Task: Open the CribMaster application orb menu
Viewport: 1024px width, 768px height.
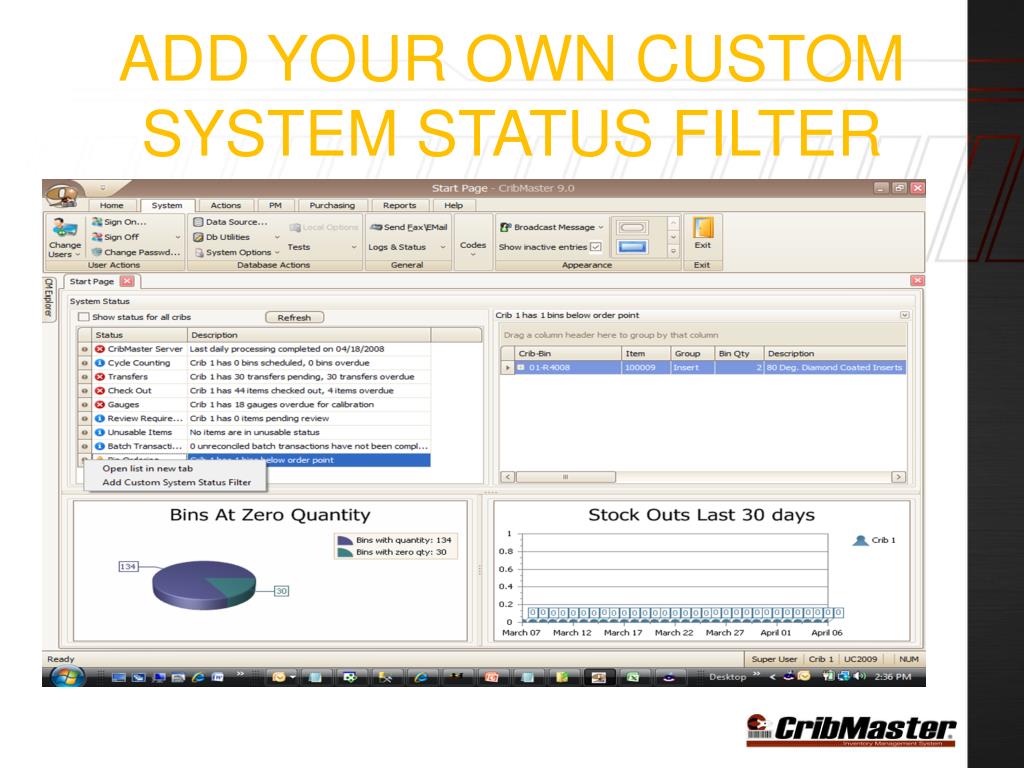Action: 62,195
